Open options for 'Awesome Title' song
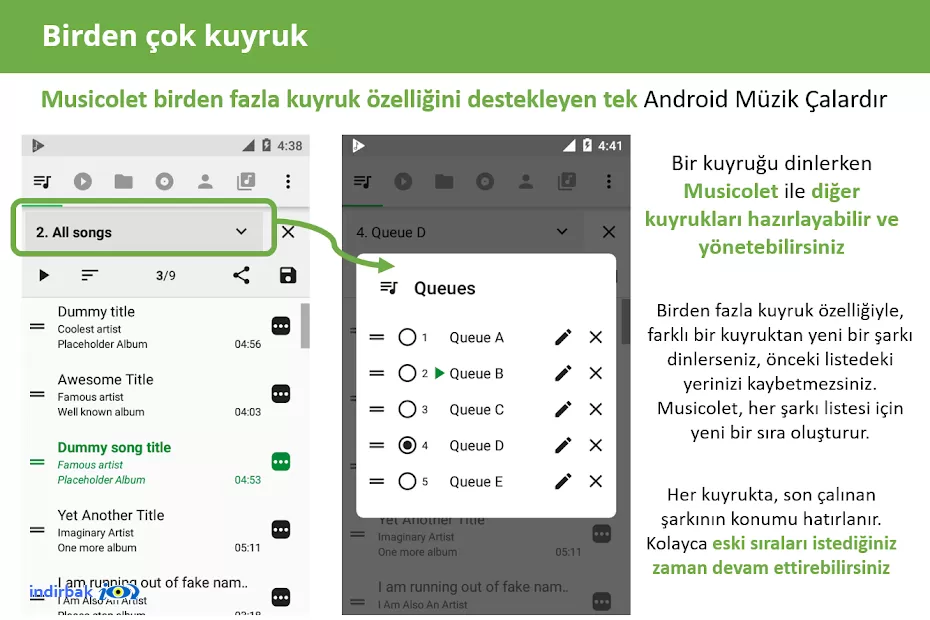 tap(281, 394)
